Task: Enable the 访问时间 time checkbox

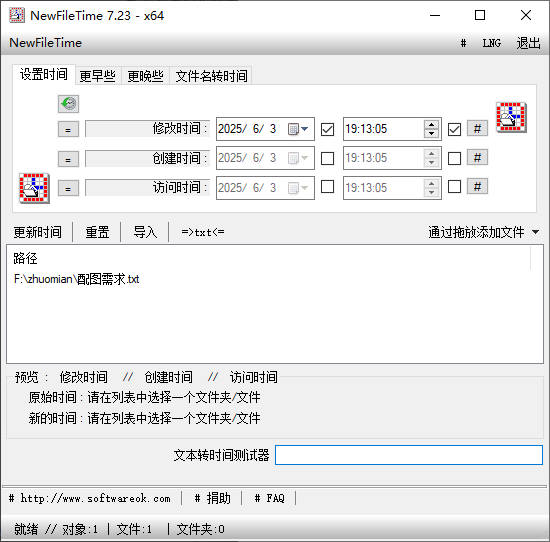Action: (454, 187)
